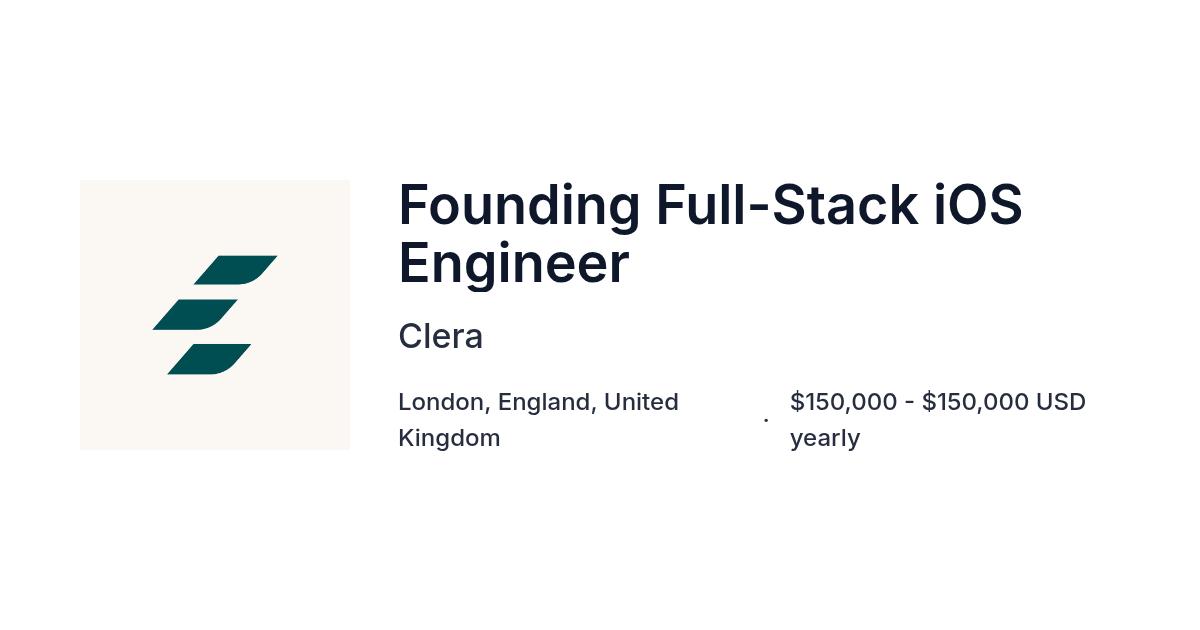Screen dimensions: 1200x630
Task: Click iOS in the job title
Action: click(977, 205)
